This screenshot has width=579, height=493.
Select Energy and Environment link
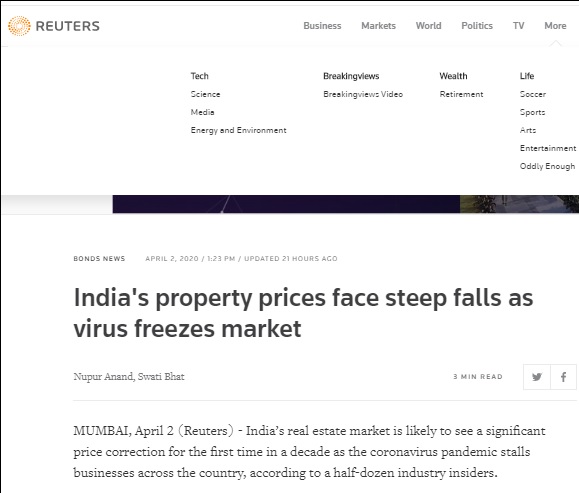[x=239, y=130]
